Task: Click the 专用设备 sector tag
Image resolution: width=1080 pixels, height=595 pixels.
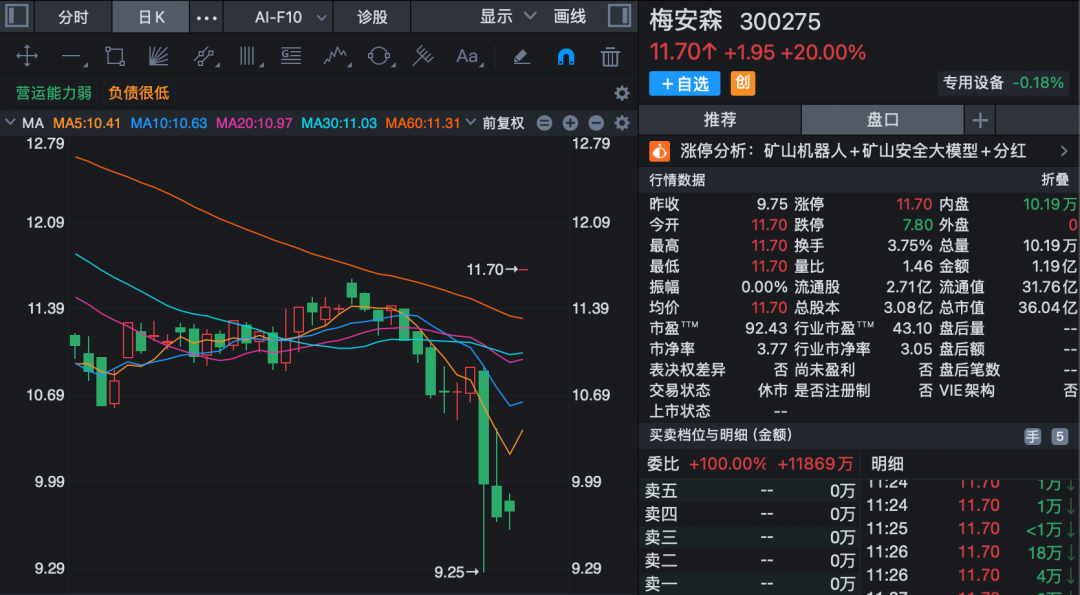Action: coord(1003,83)
